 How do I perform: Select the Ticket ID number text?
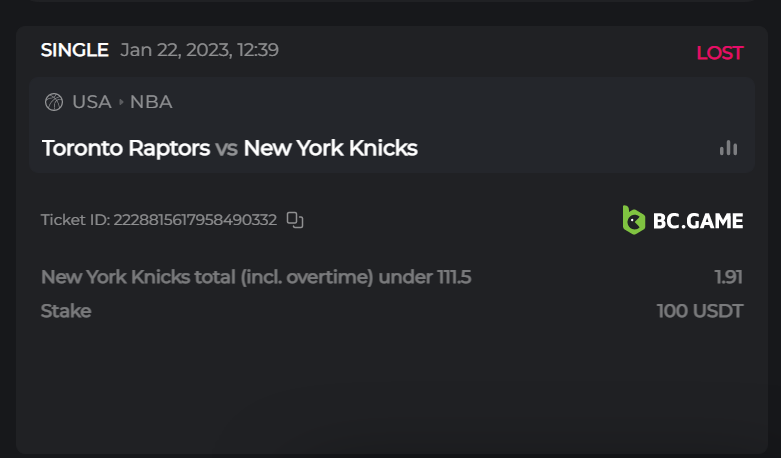195,220
